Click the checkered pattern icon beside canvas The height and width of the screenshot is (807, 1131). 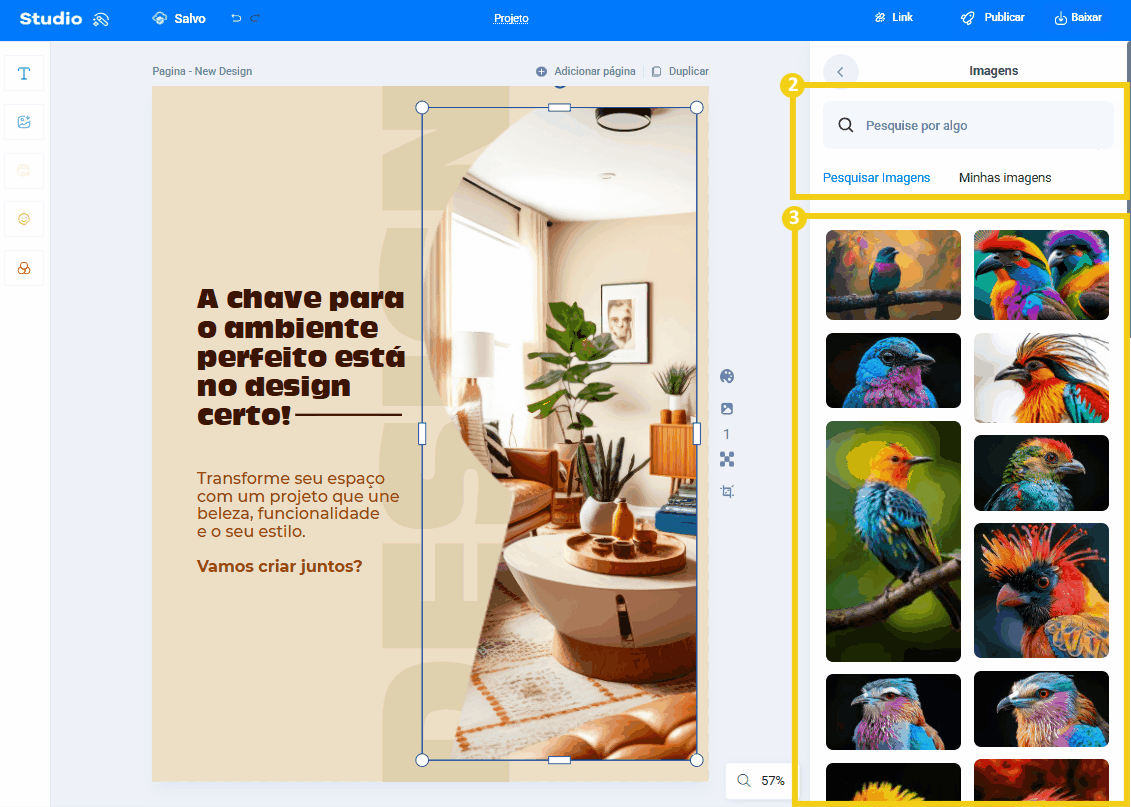point(727,459)
